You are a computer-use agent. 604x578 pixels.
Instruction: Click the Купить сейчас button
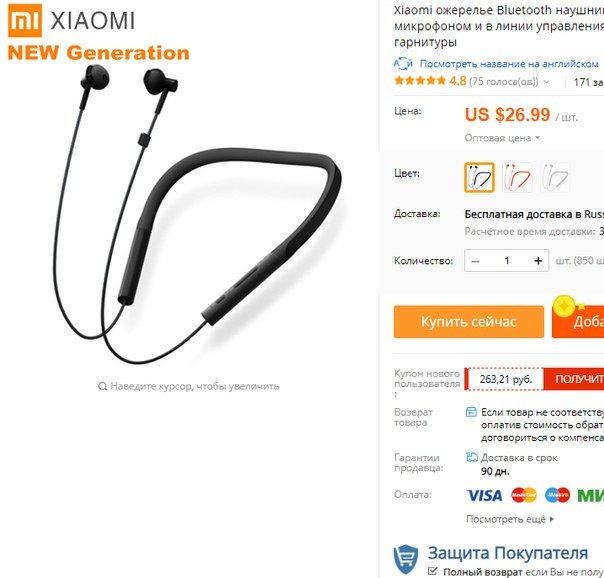coord(469,322)
